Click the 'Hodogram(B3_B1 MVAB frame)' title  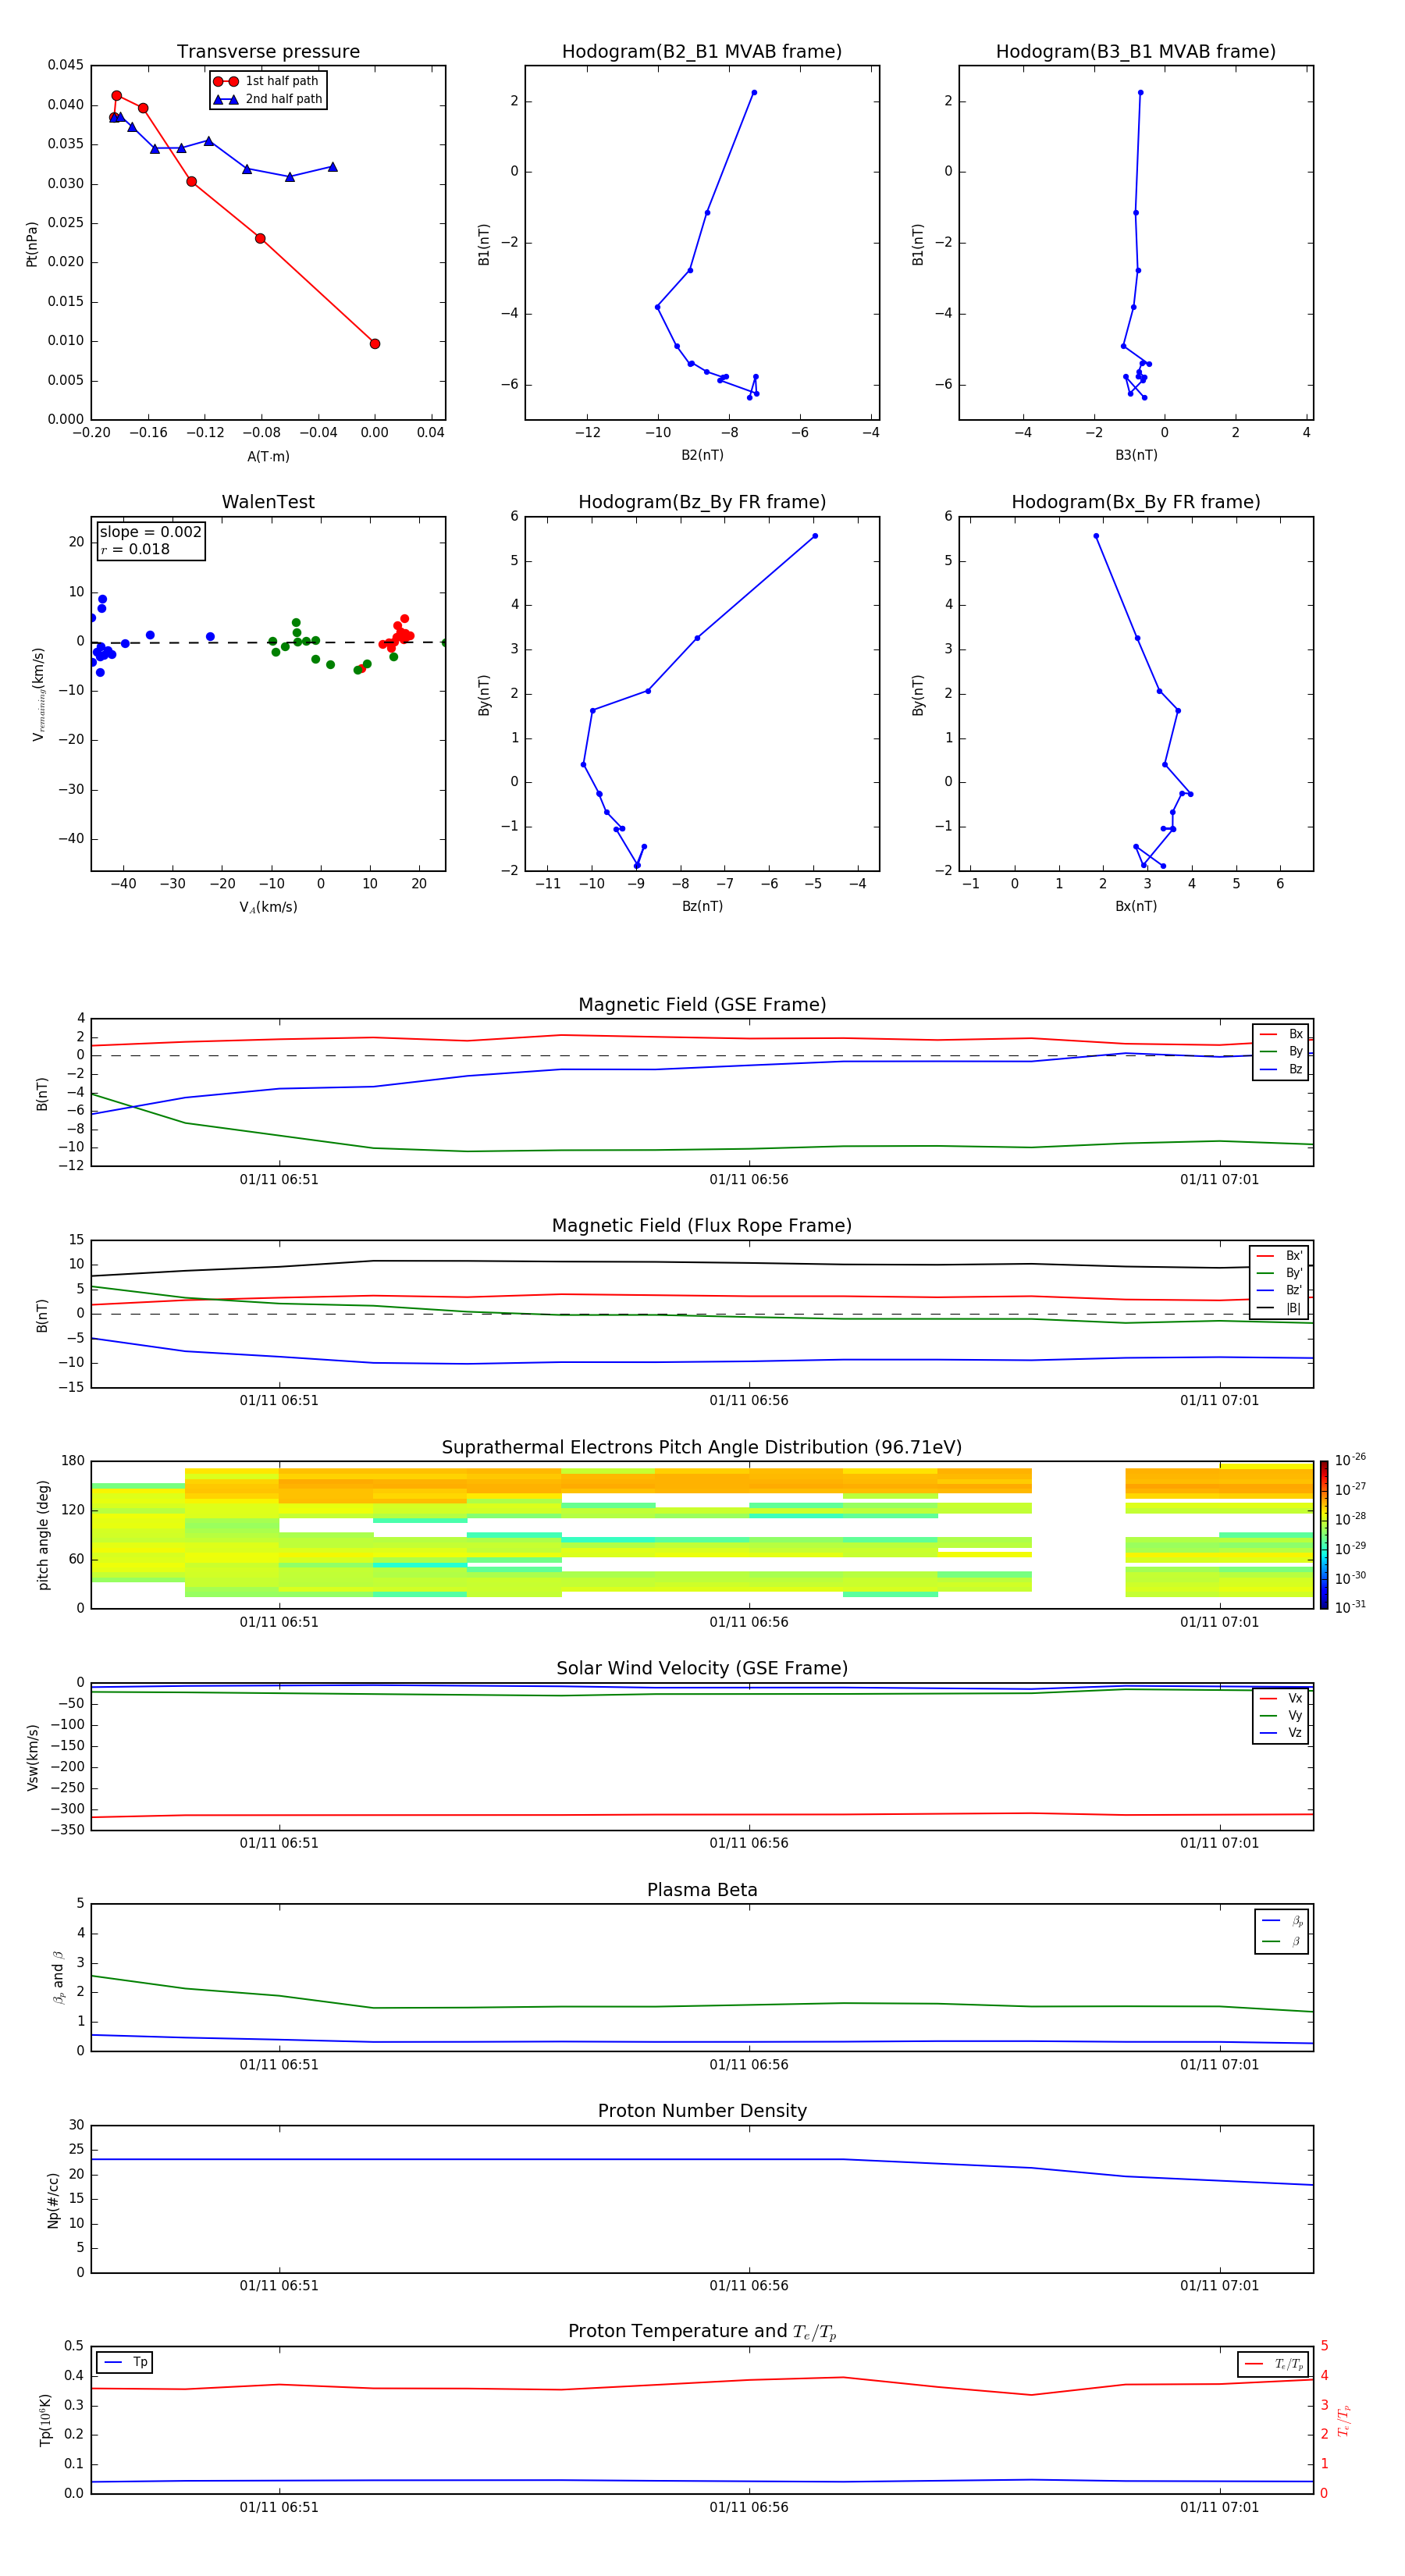(1136, 51)
